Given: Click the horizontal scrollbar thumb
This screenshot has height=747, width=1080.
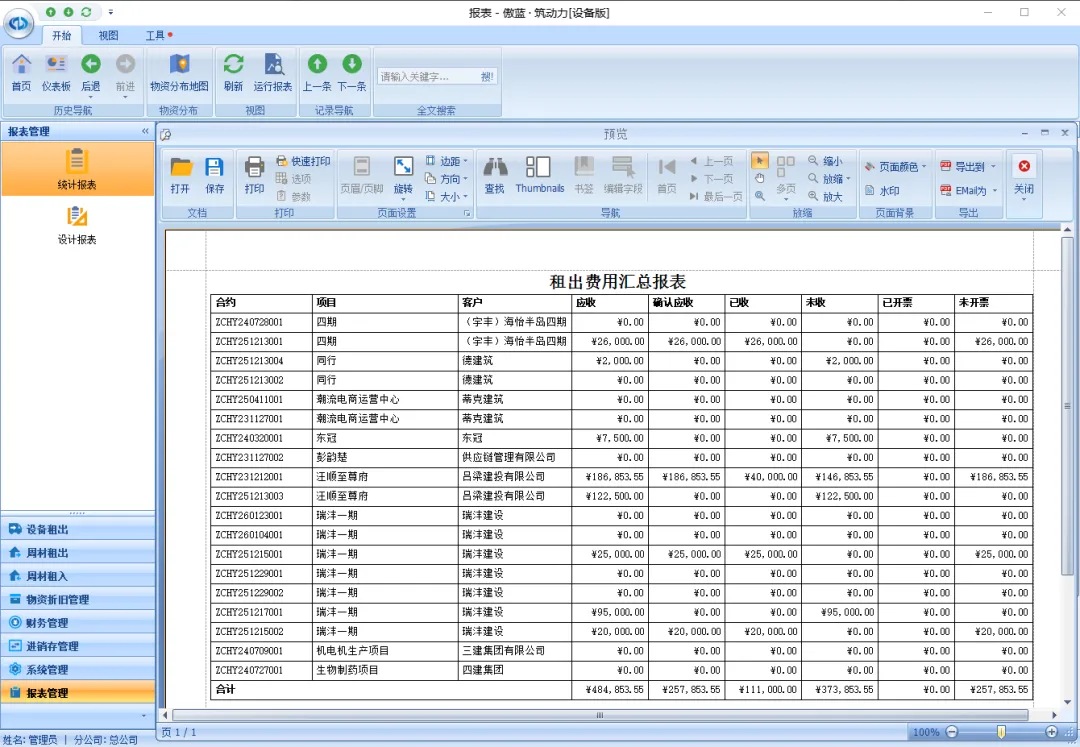Looking at the screenshot, I should [x=599, y=715].
